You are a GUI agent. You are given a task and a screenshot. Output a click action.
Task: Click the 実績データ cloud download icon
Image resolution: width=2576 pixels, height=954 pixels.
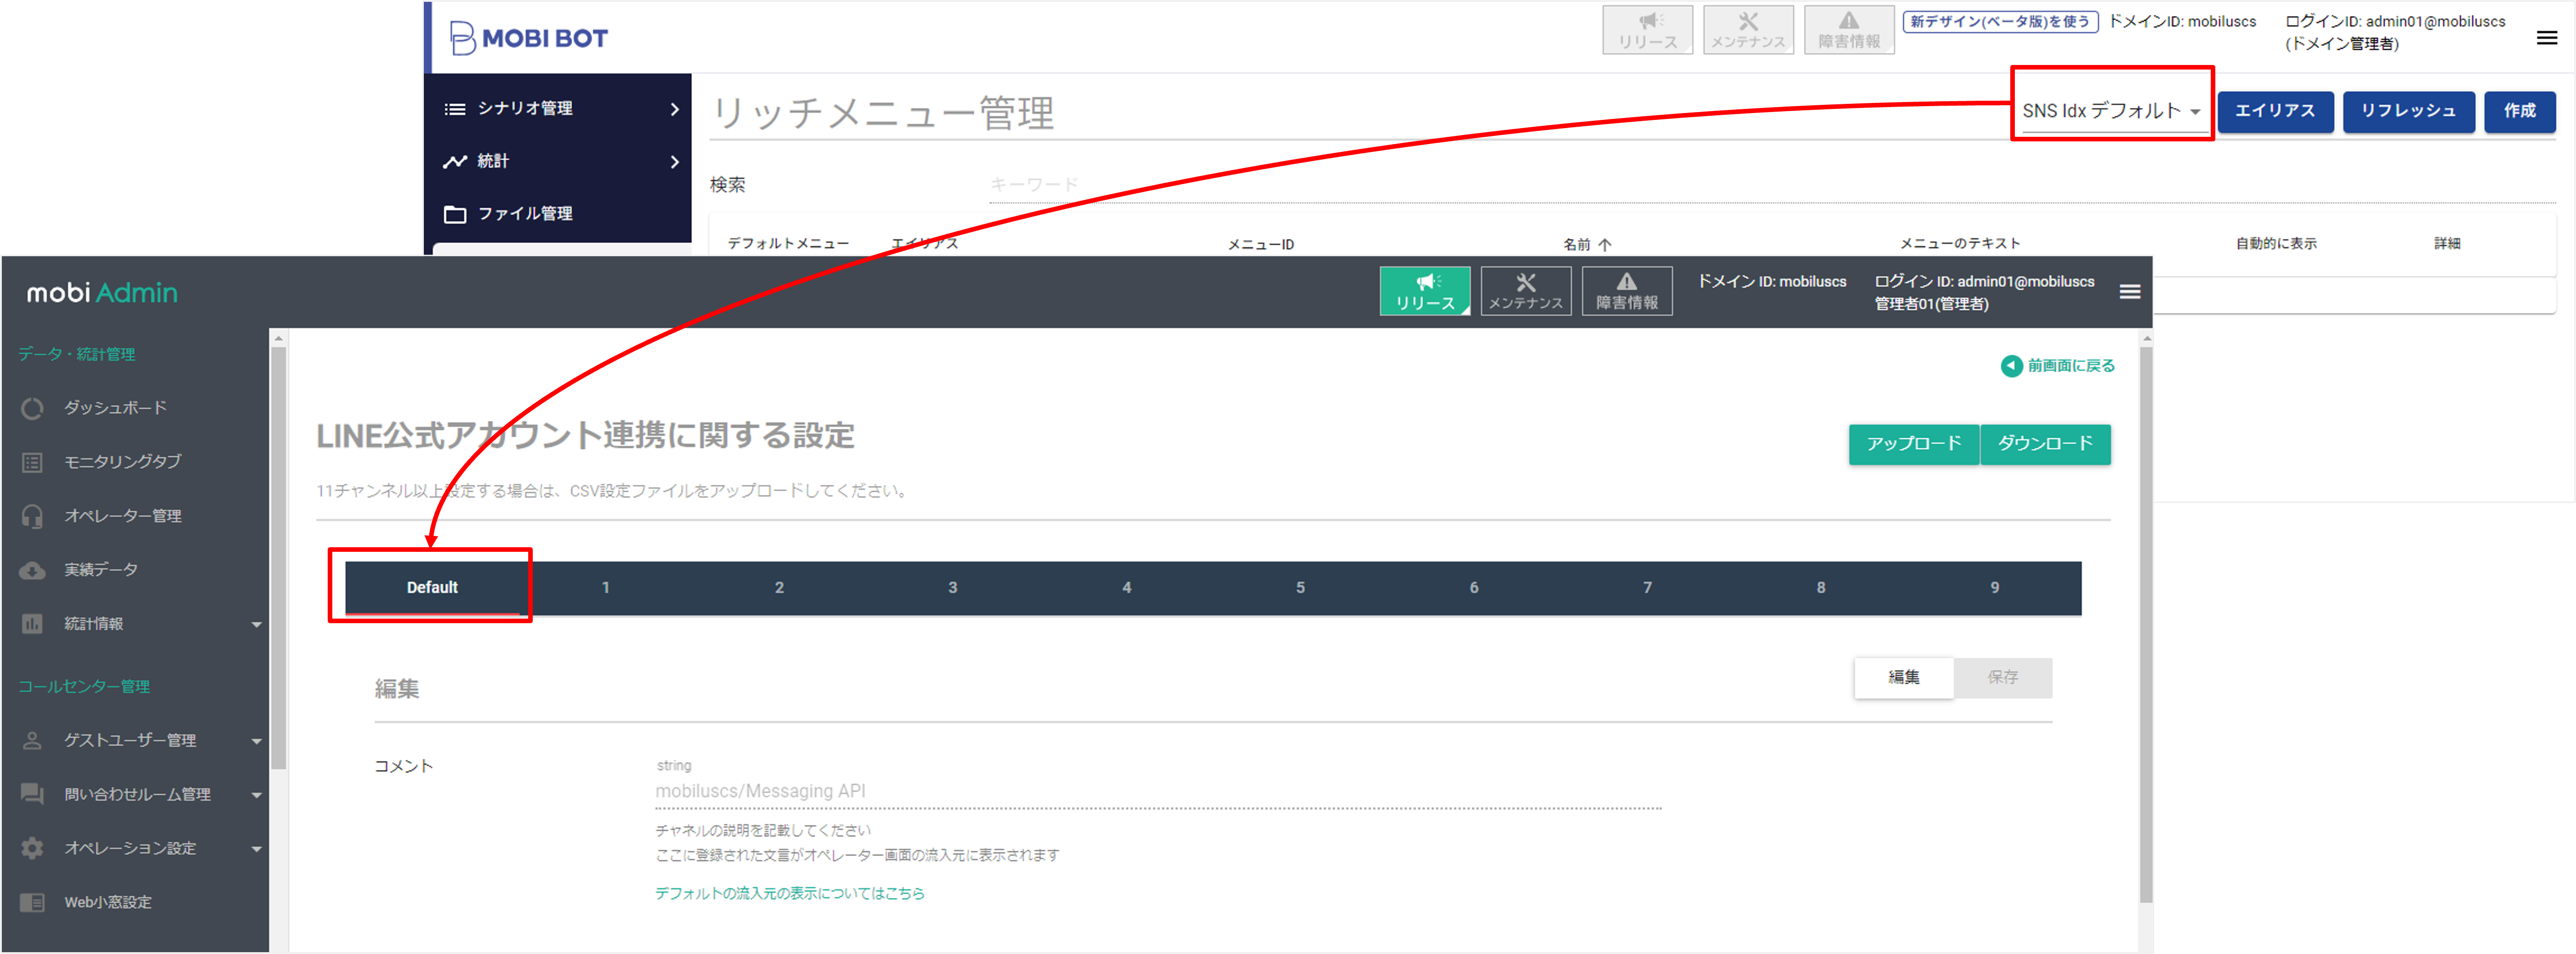pyautogui.click(x=32, y=570)
